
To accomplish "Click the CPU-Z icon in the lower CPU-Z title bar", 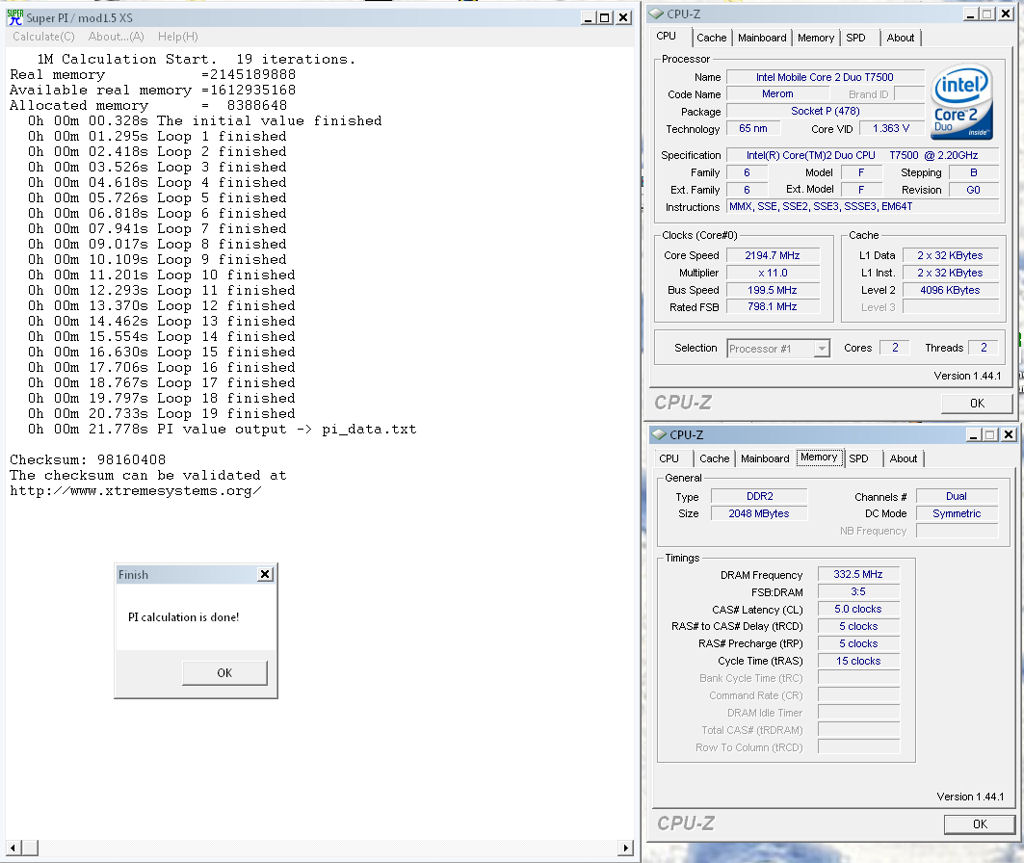I will (x=659, y=434).
